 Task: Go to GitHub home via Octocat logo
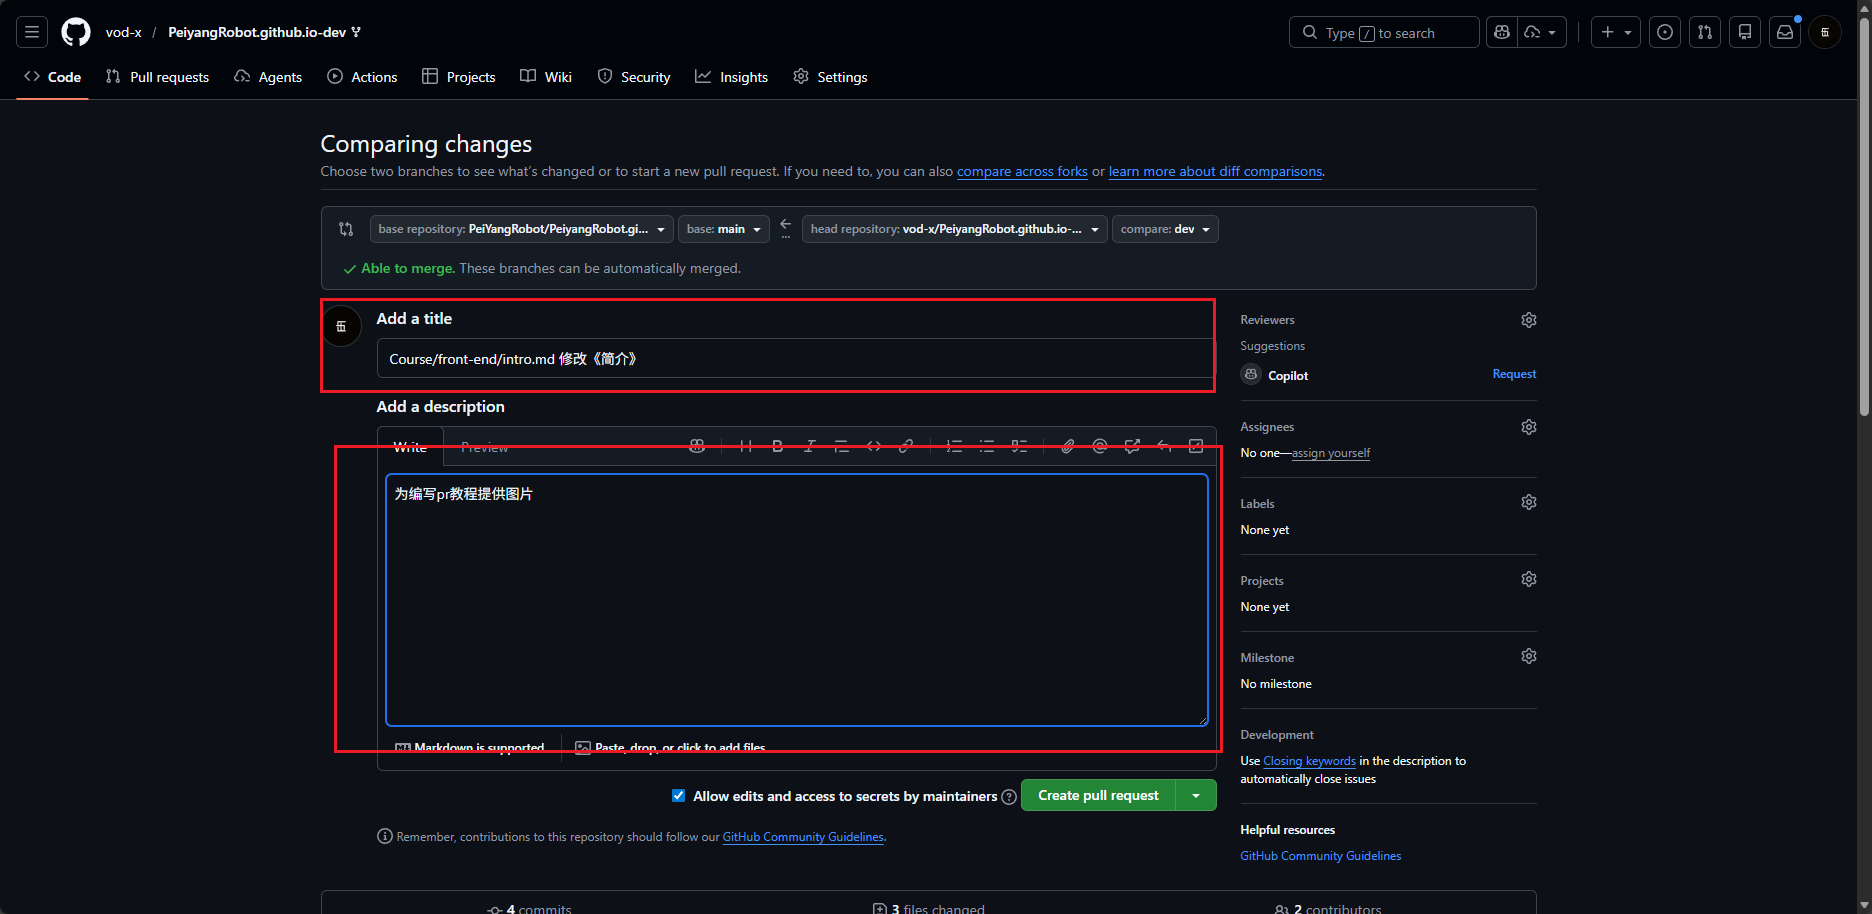pyautogui.click(x=76, y=32)
